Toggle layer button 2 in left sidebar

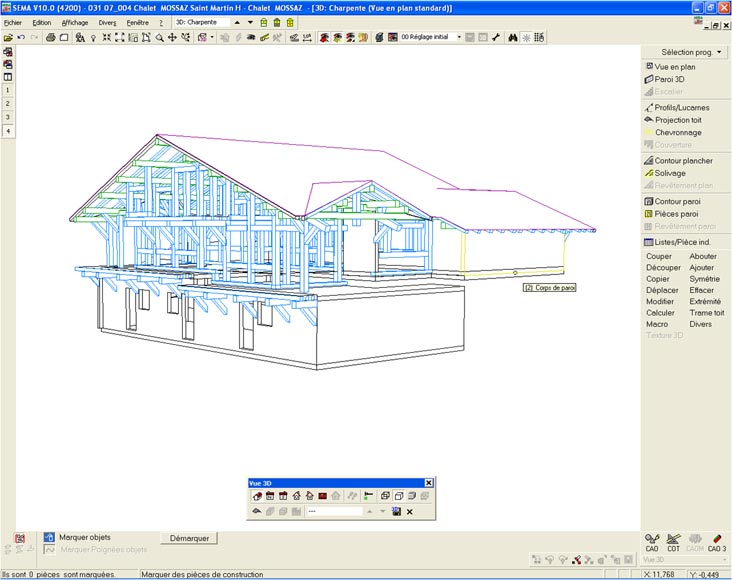[8, 104]
